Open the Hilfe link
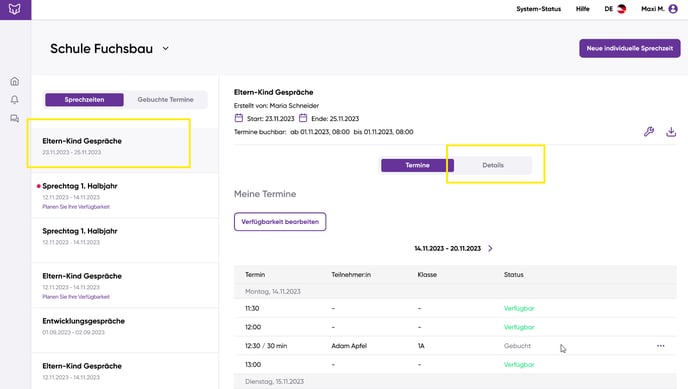 click(583, 9)
